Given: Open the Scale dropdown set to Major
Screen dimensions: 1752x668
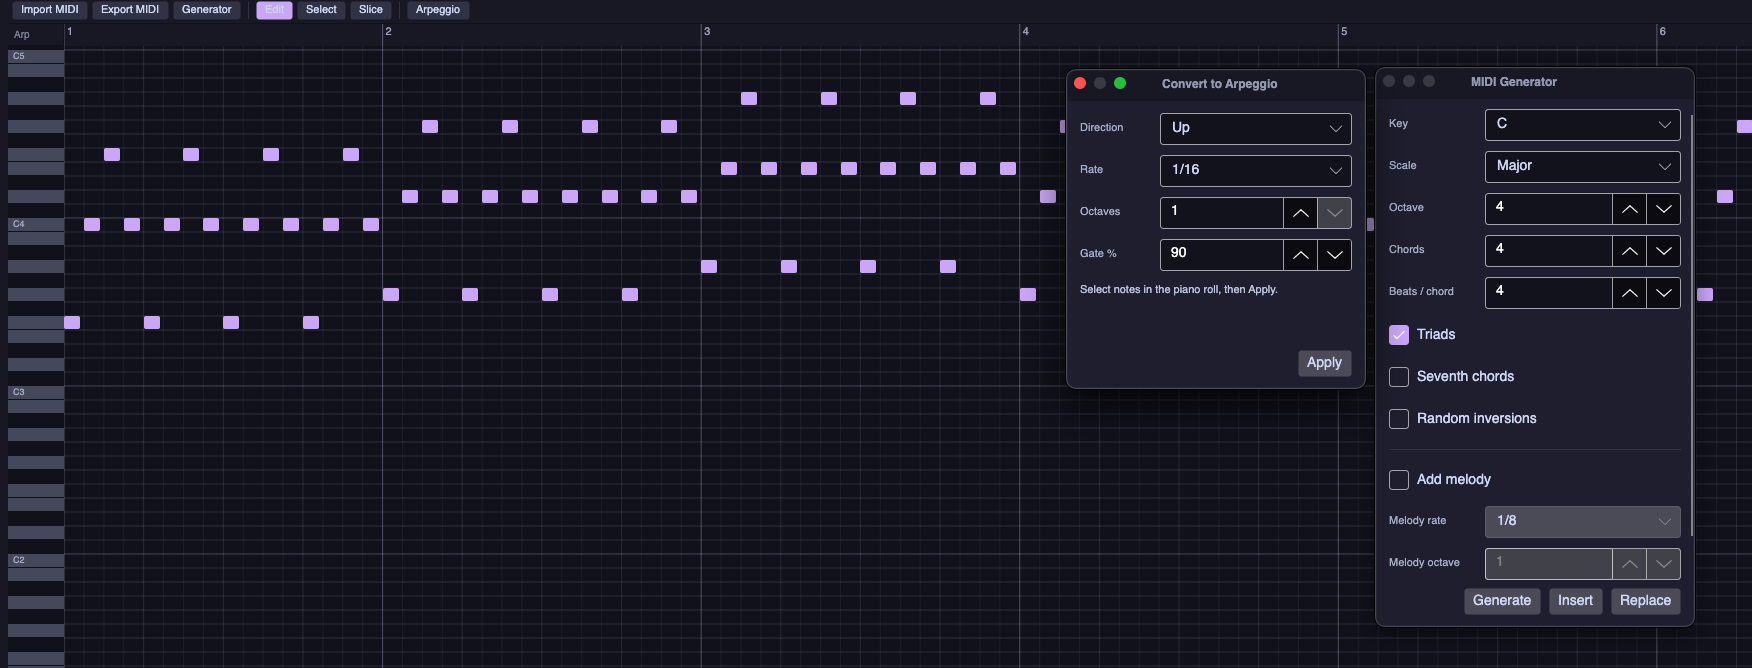Looking at the screenshot, I should pos(1582,166).
